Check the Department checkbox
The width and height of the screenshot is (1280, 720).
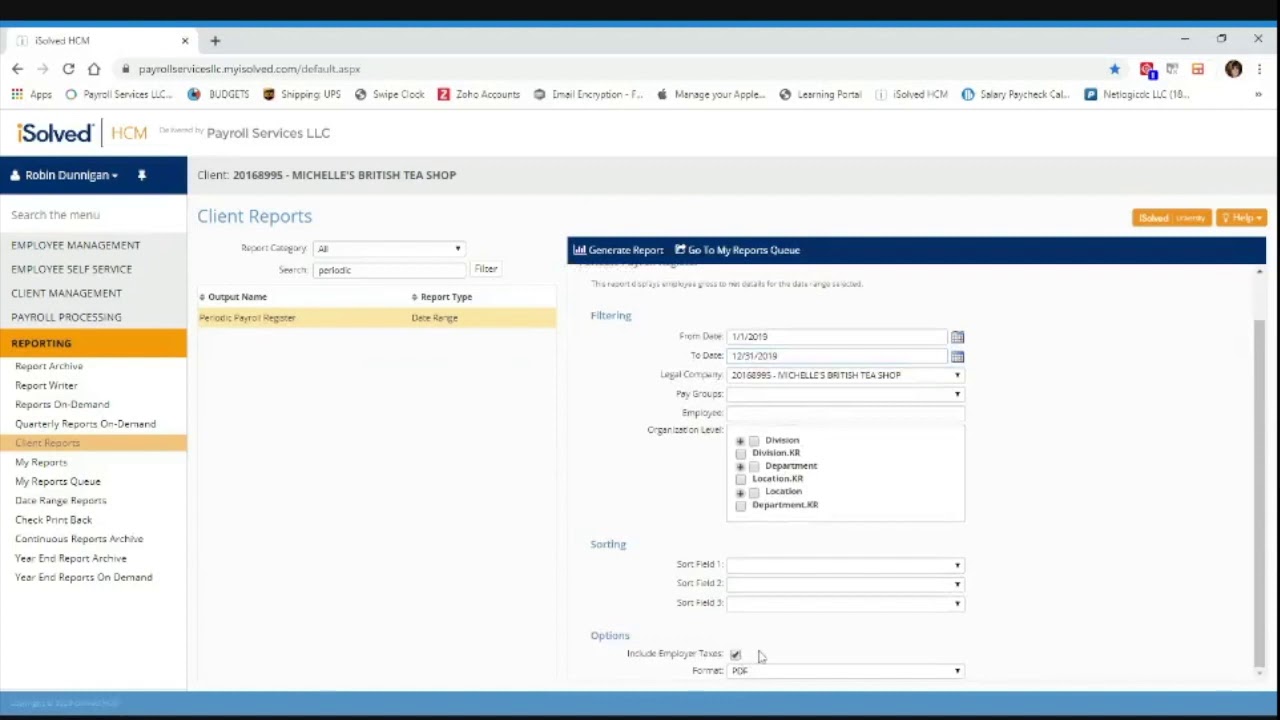coord(754,467)
